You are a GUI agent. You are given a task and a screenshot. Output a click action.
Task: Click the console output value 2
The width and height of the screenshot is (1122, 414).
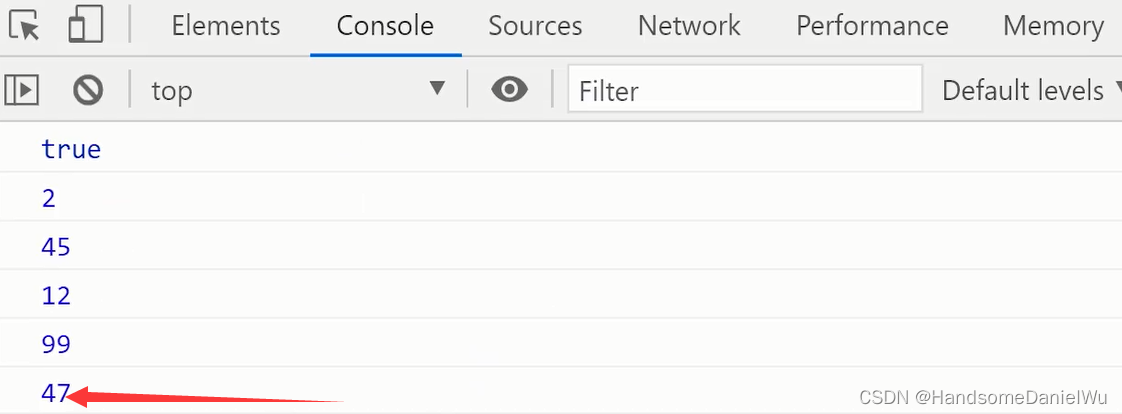[49, 199]
